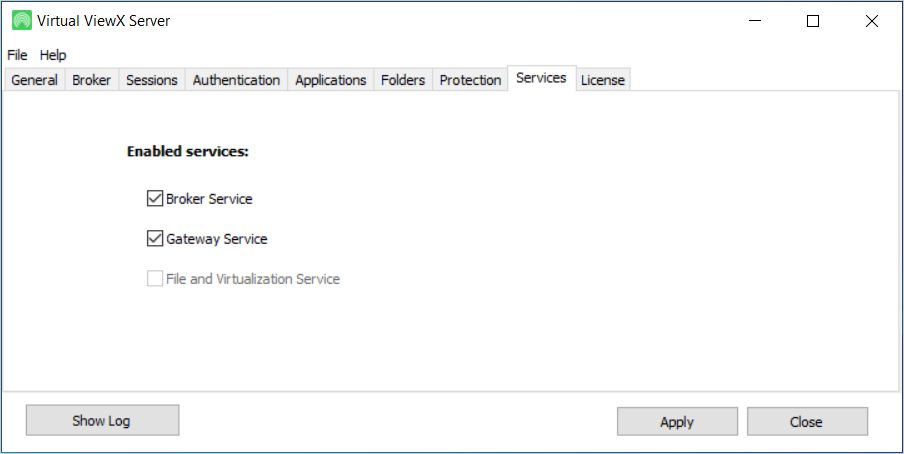The image size is (904, 454).
Task: Go to the Authentication tab
Action: pyautogui.click(x=236, y=80)
